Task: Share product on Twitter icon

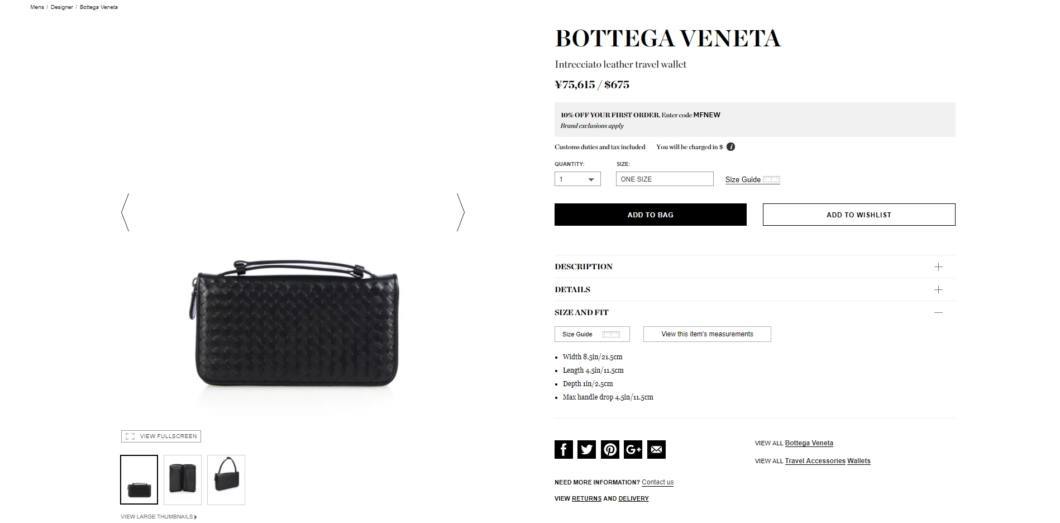Action: point(587,449)
